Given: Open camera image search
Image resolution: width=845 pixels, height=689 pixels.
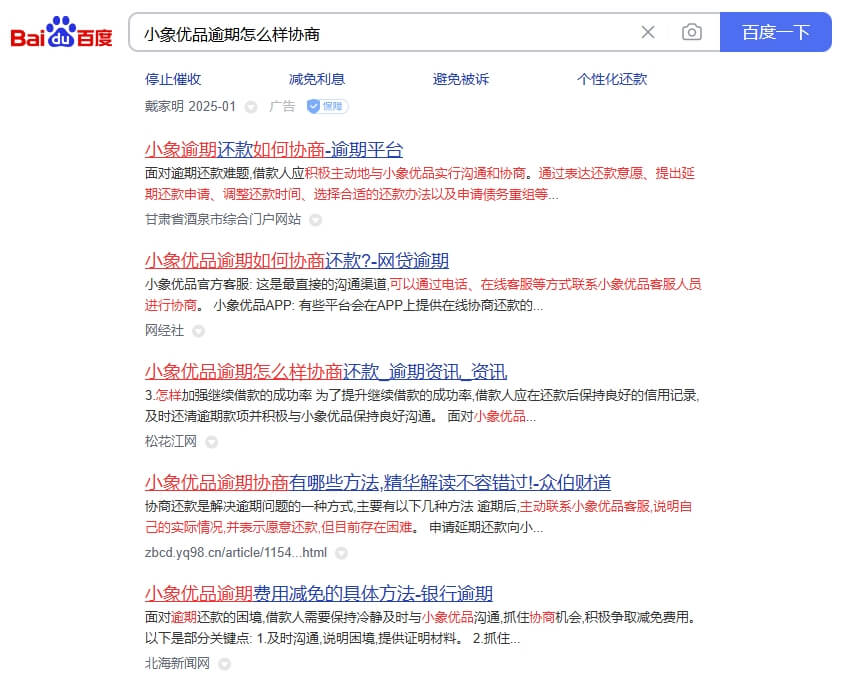Looking at the screenshot, I should pyautogui.click(x=691, y=32).
